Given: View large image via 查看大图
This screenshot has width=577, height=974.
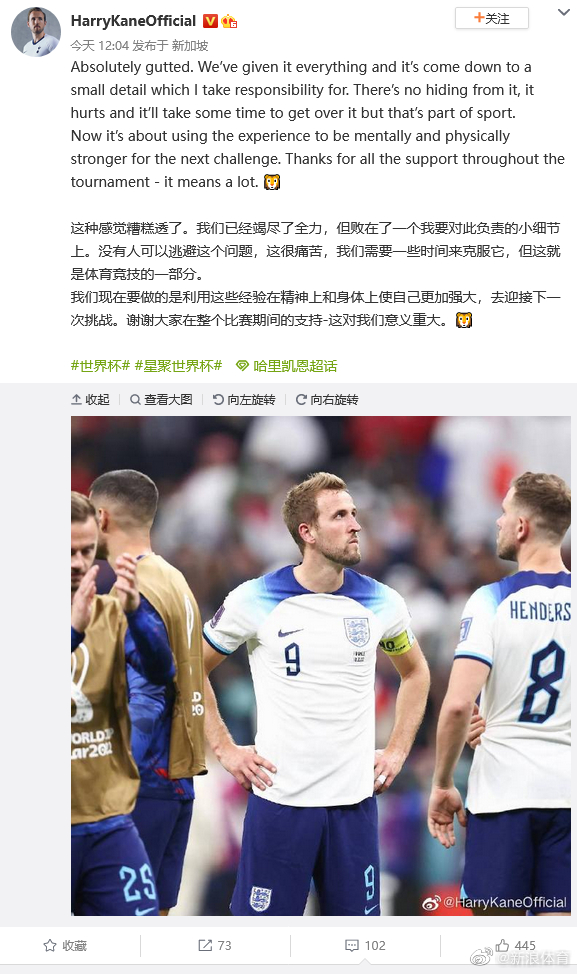Looking at the screenshot, I should [161, 399].
